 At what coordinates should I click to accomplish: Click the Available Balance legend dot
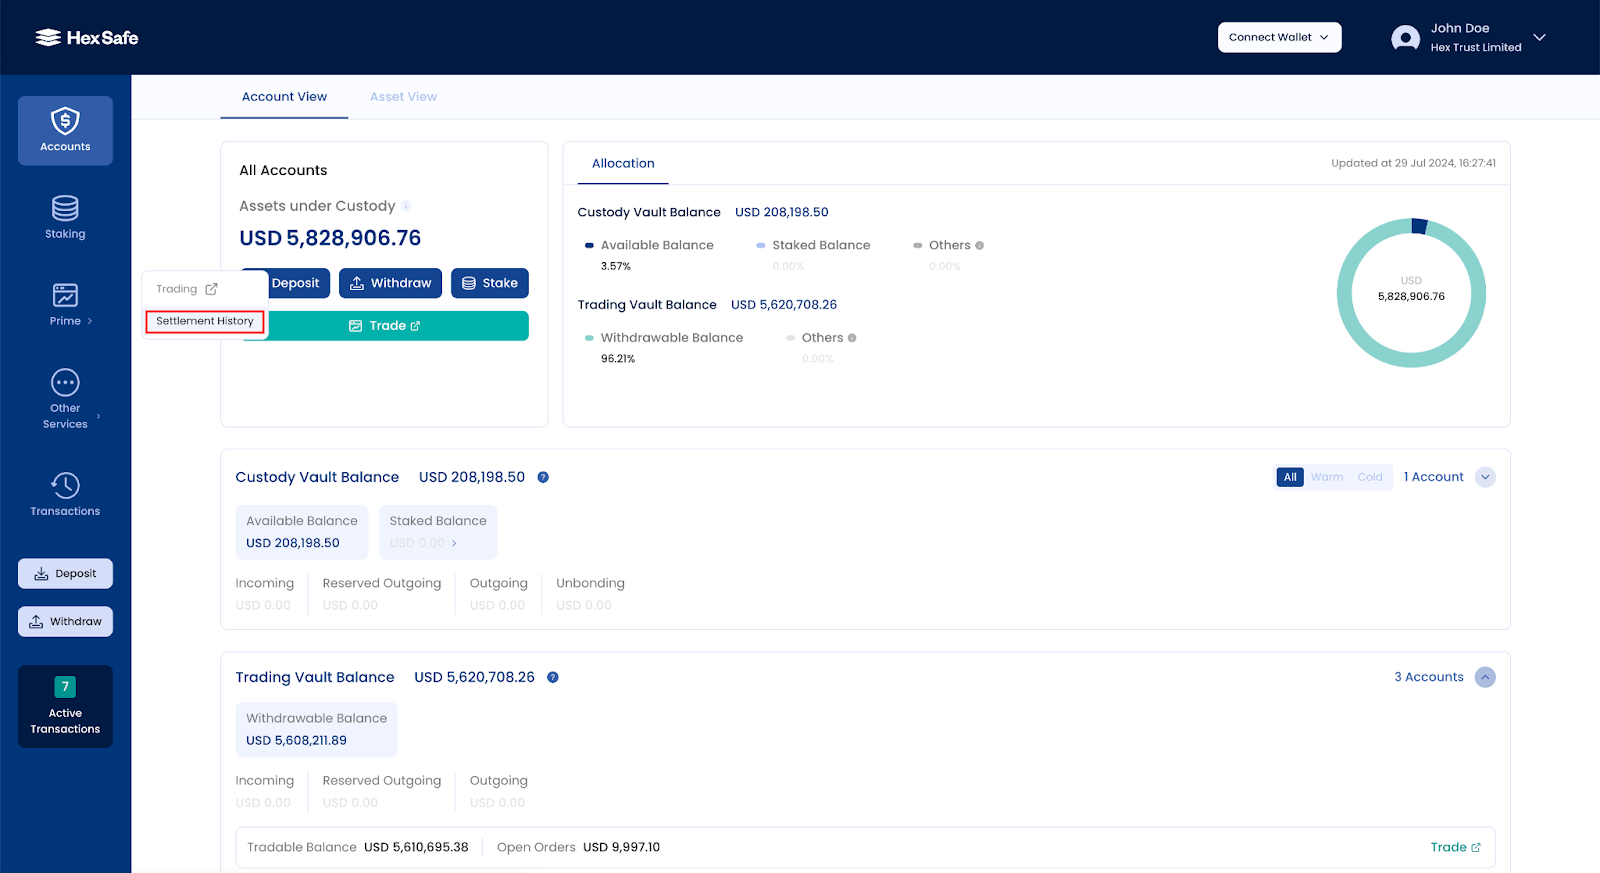[x=589, y=245]
